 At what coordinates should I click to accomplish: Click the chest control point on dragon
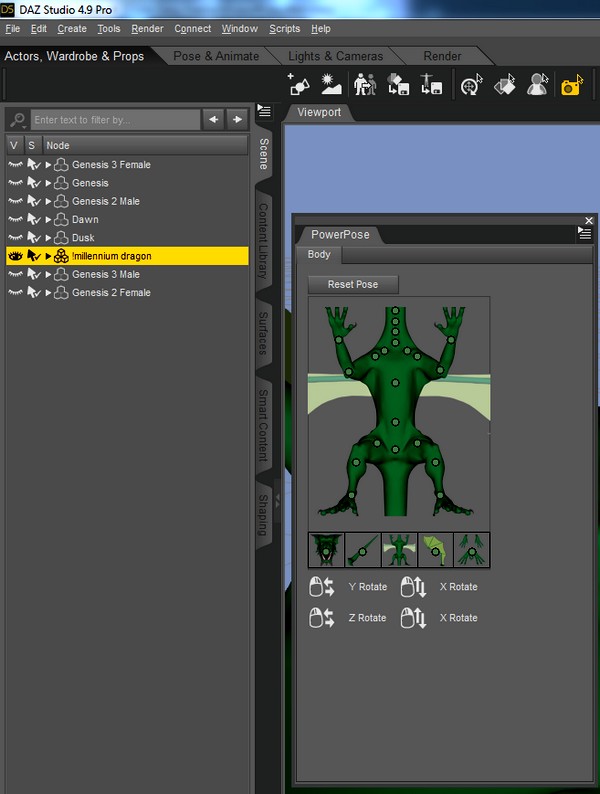(395, 383)
